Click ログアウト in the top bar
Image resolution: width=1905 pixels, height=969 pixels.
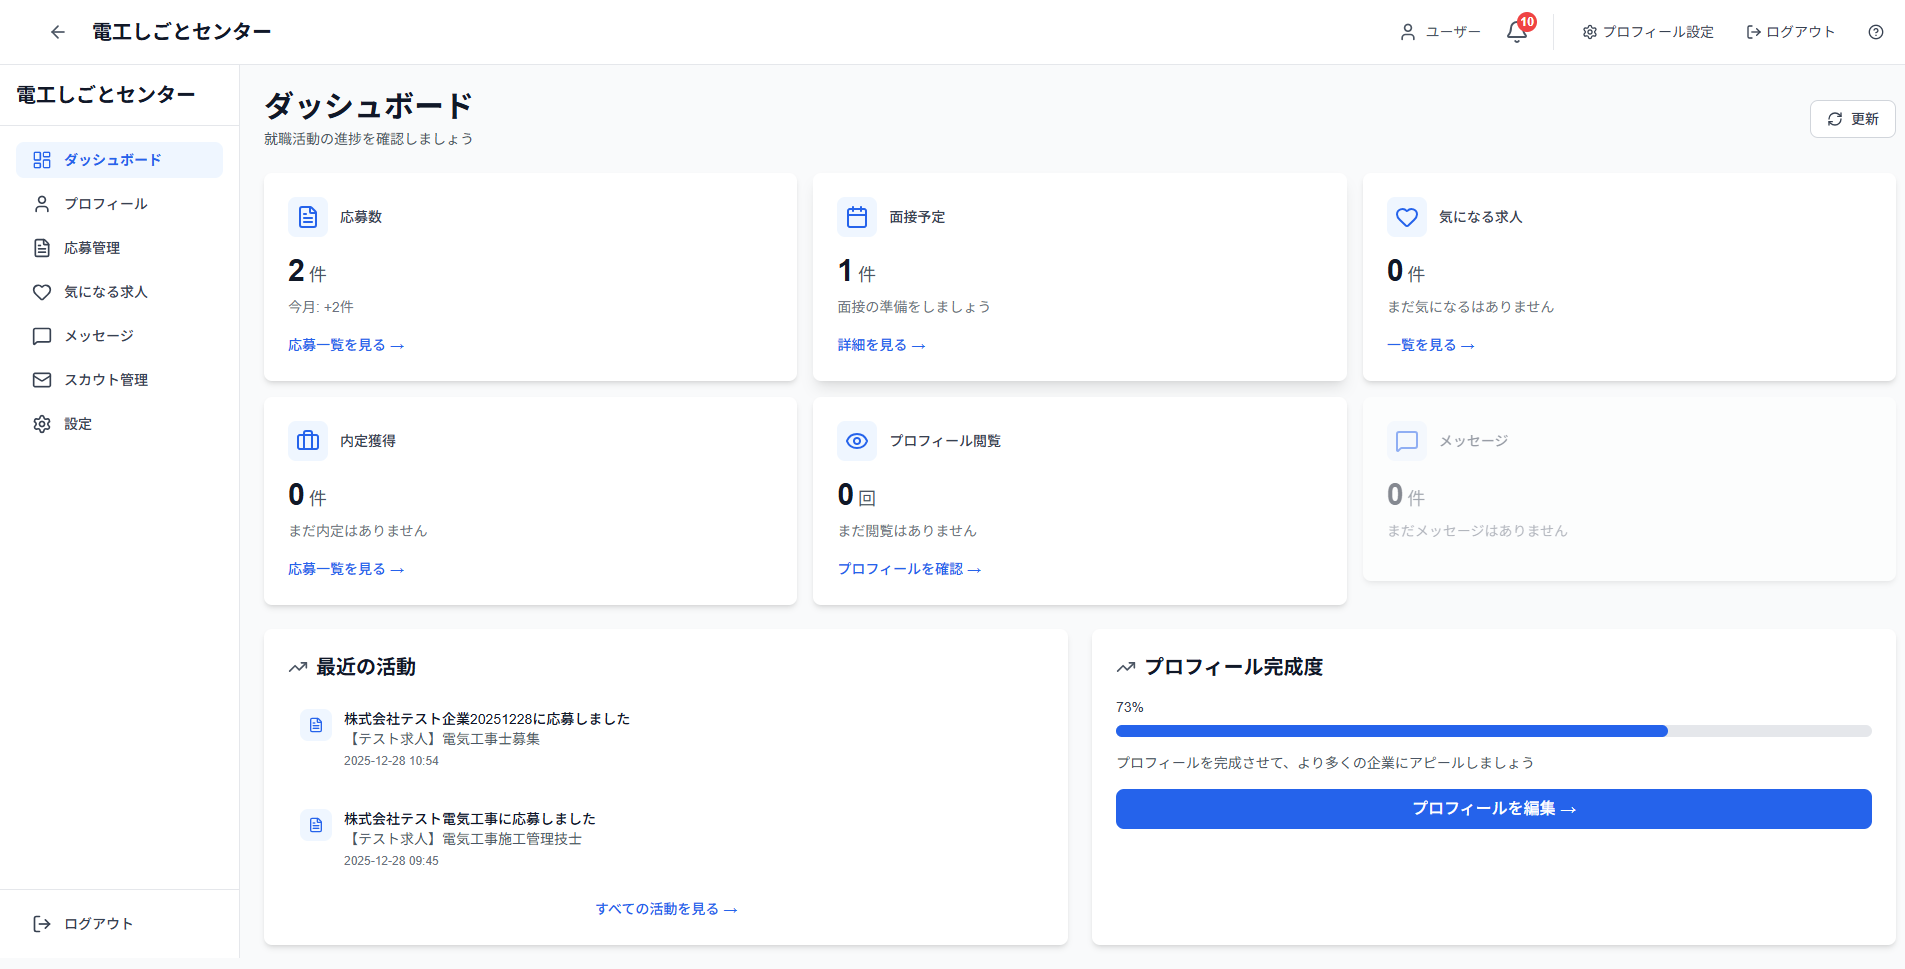tap(1790, 31)
